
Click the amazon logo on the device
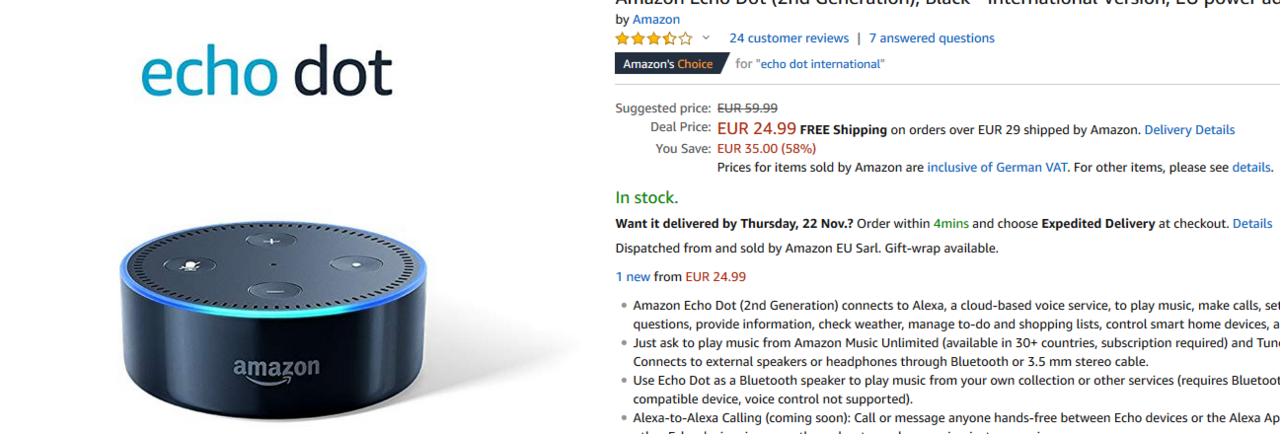277,370
